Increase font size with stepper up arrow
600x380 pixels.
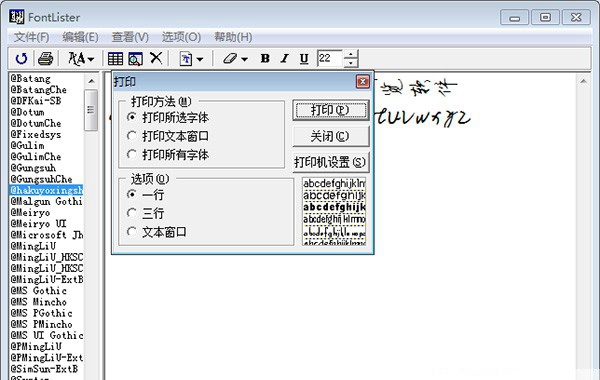pos(351,54)
